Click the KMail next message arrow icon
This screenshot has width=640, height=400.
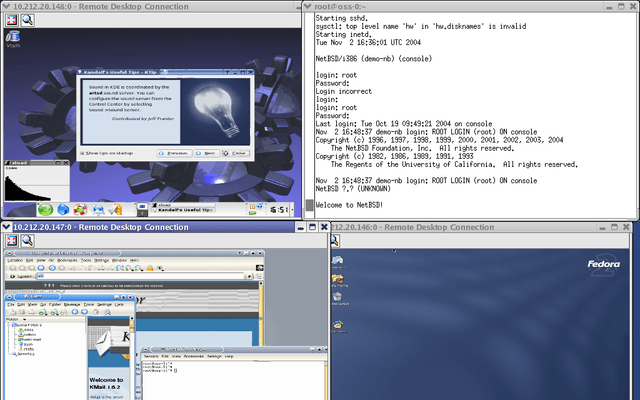click(x=84, y=312)
